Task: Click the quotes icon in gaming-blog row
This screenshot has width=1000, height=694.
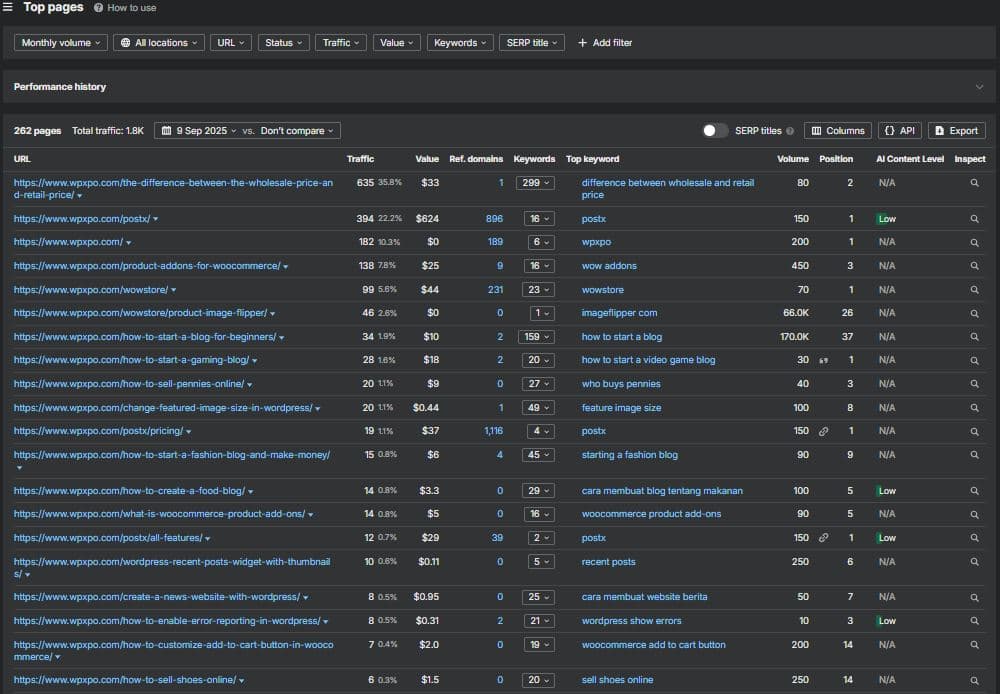Action: (823, 360)
